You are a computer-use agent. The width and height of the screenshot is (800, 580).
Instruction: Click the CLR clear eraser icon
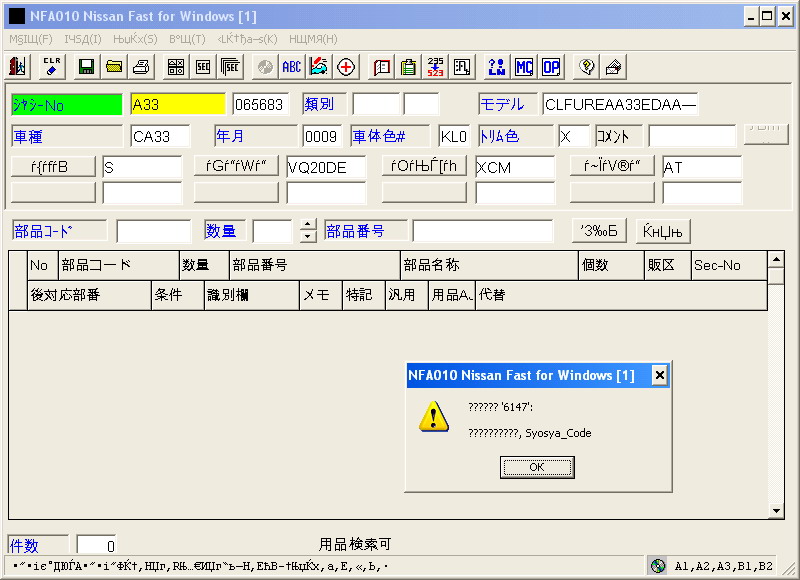pyautogui.click(x=52, y=67)
